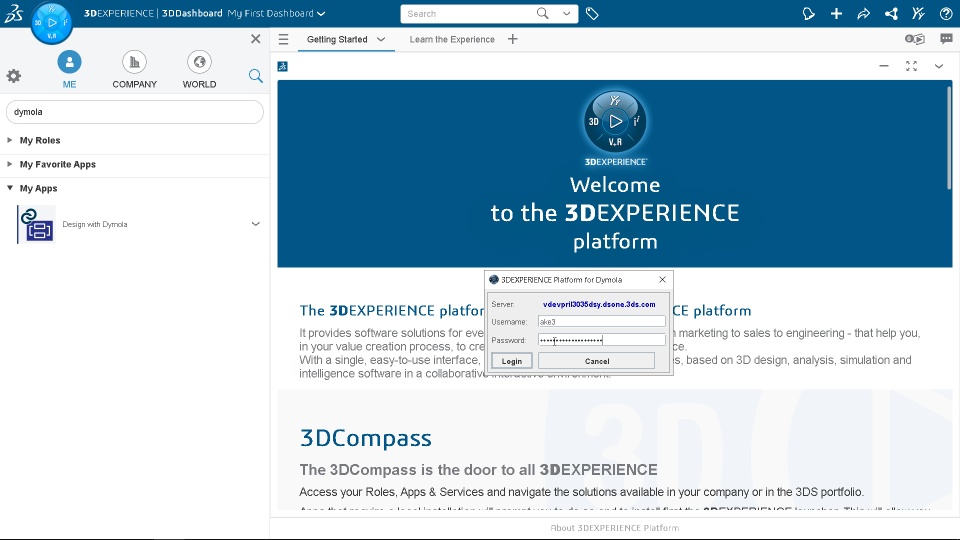Open the chat bubble icon
The height and width of the screenshot is (540, 960).
click(x=946, y=39)
